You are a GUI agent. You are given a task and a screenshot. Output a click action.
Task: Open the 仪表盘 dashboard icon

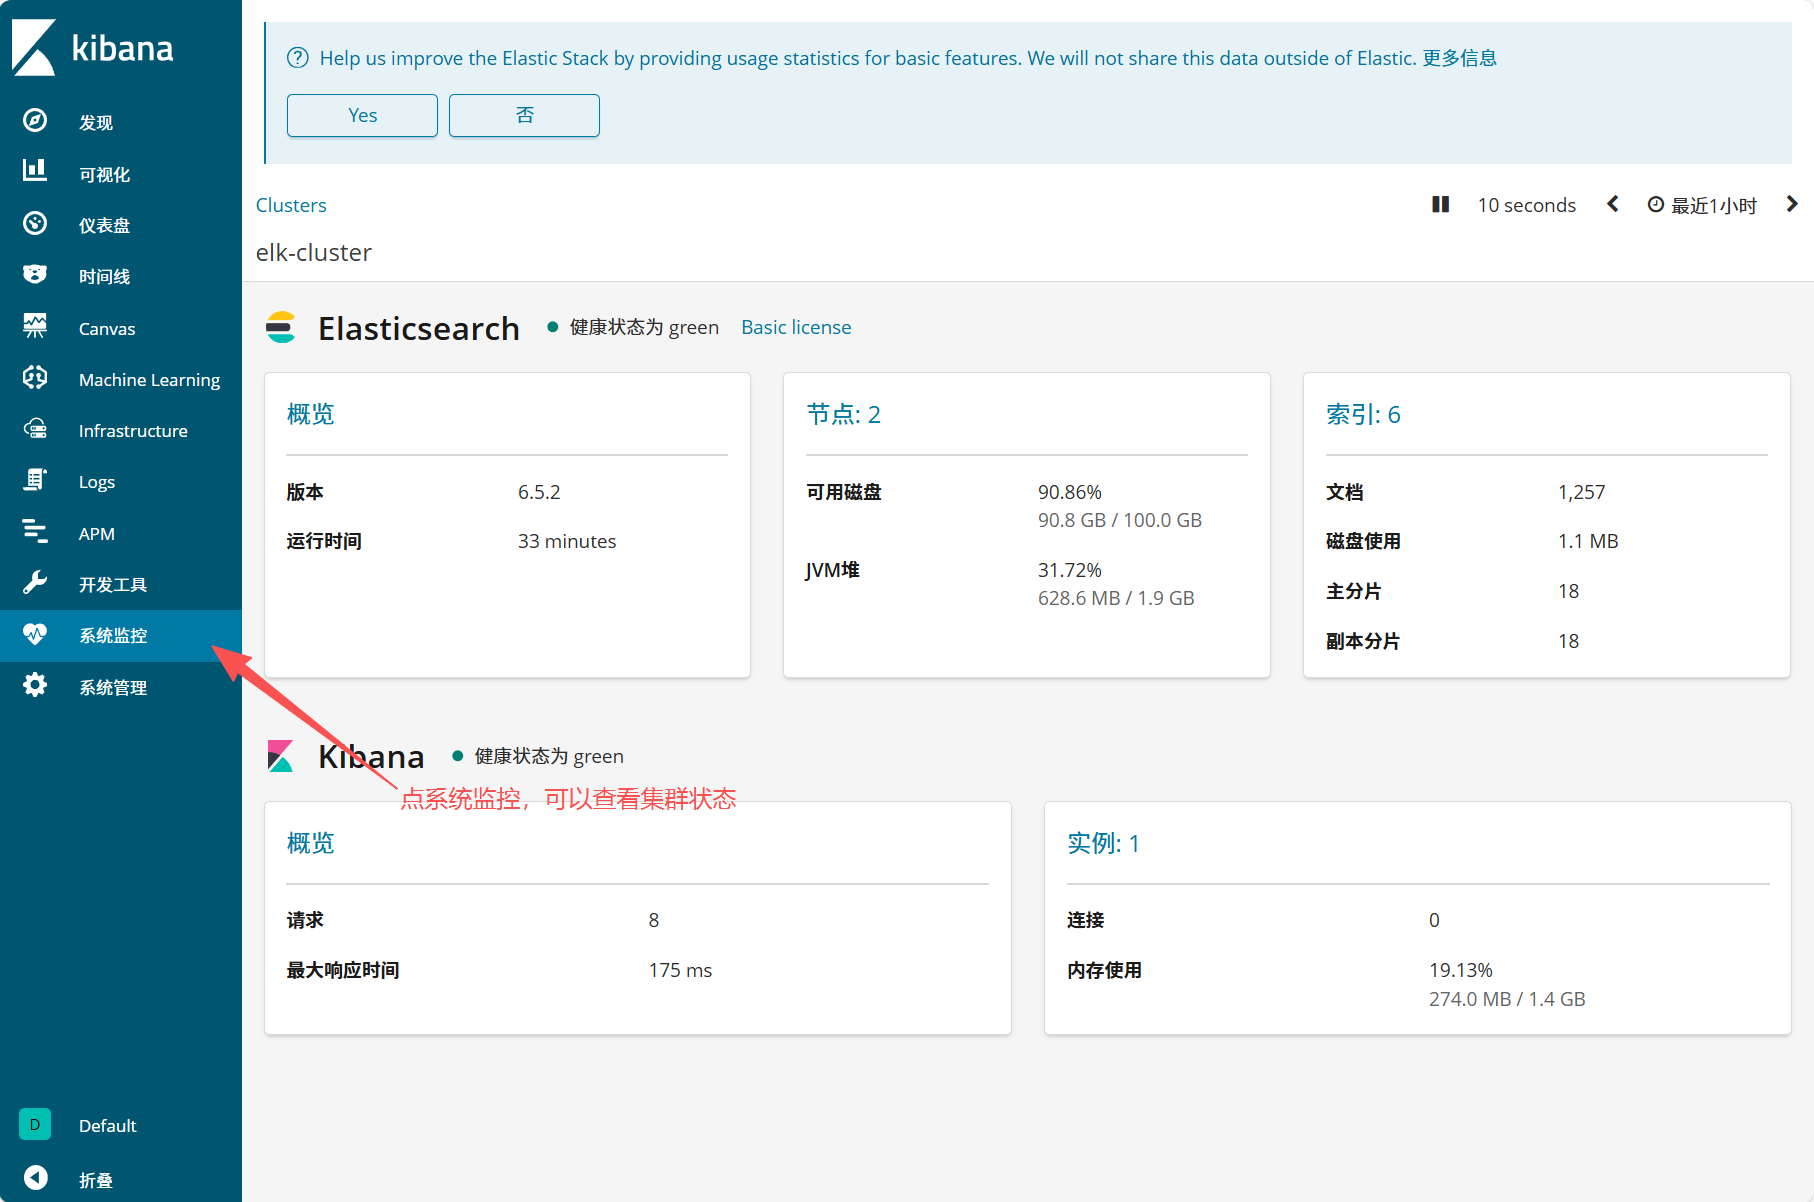click(35, 223)
